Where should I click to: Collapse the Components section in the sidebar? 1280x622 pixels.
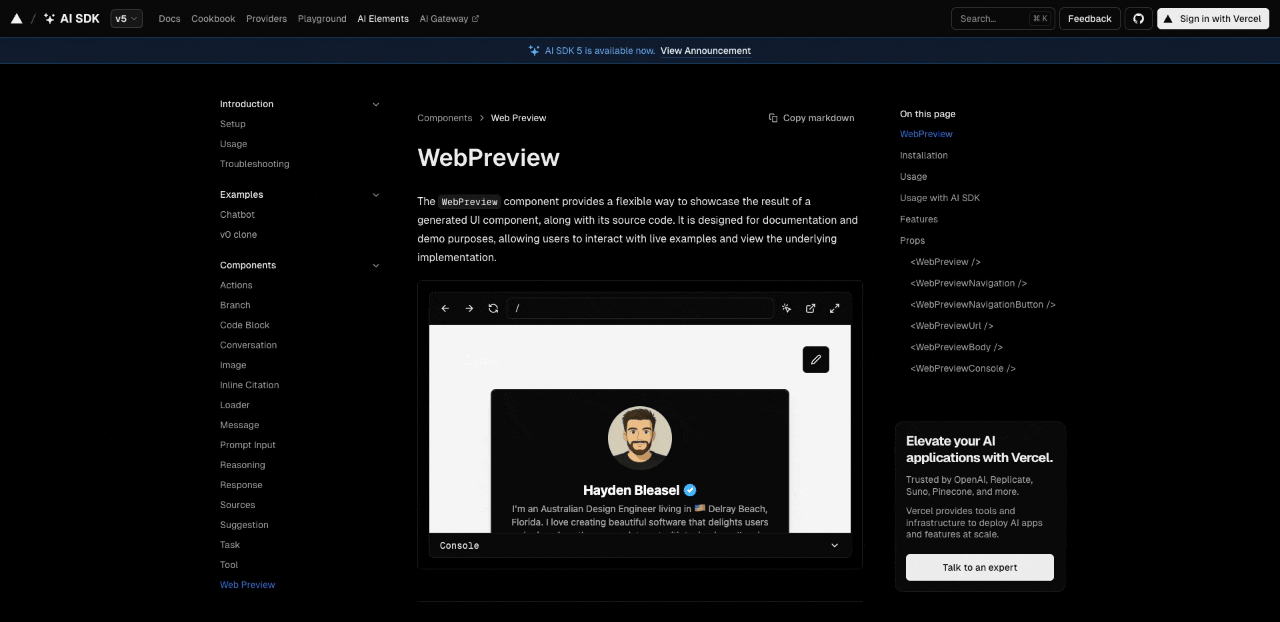pos(375,265)
